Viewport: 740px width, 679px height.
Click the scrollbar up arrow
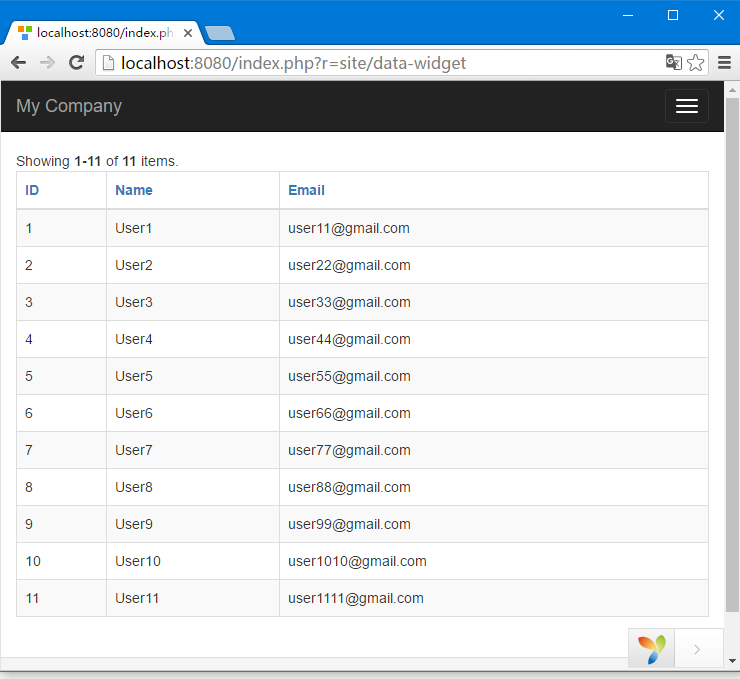tap(732, 90)
